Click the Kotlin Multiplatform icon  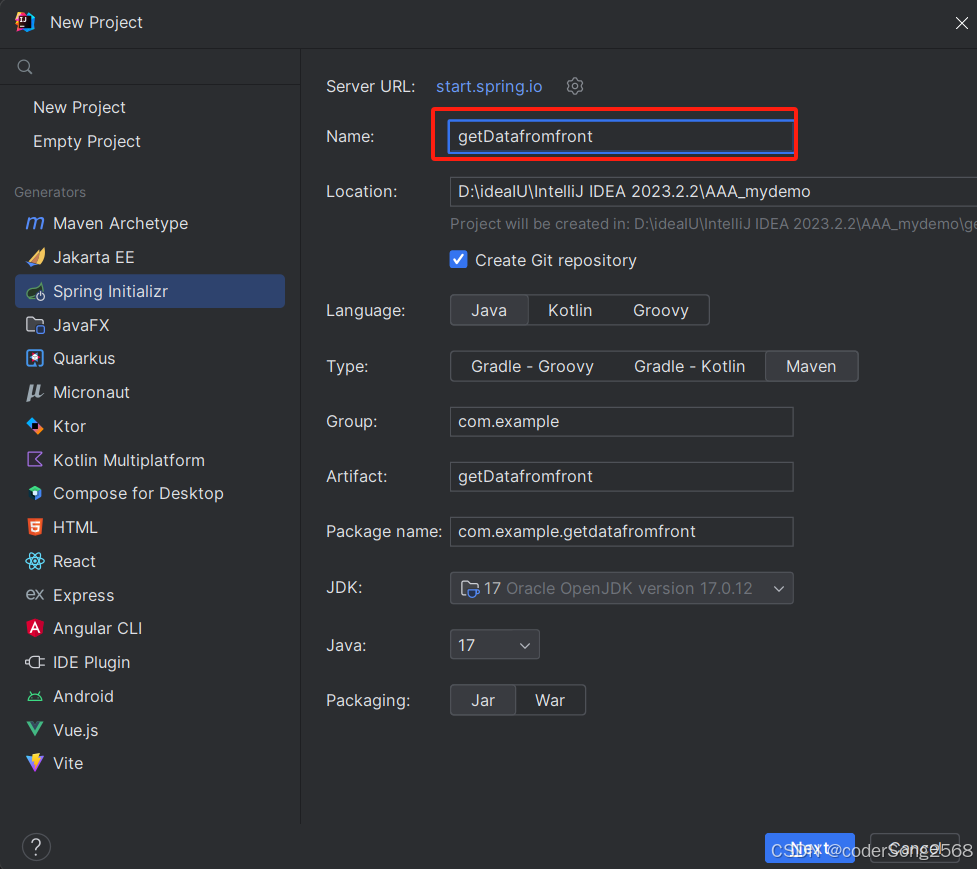35,460
